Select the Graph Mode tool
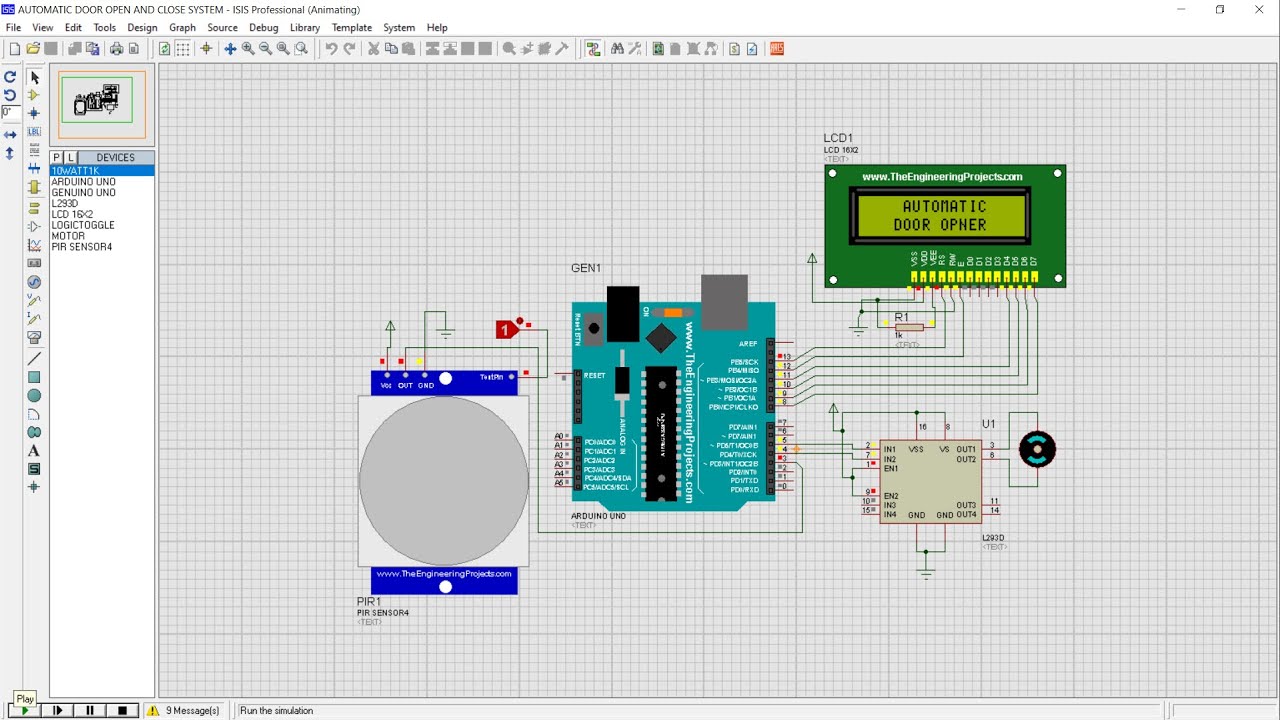The image size is (1280, 720). pos(34,245)
